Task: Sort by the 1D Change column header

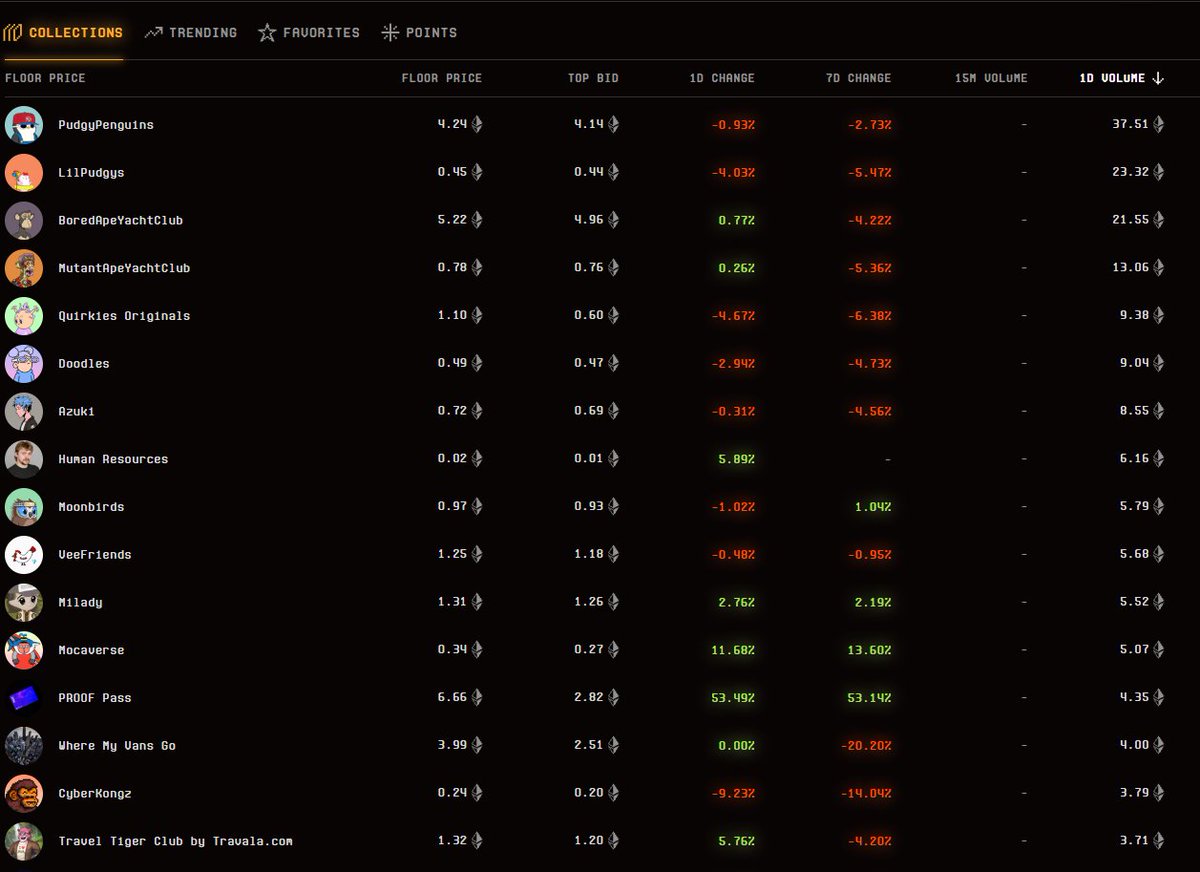Action: tap(722, 78)
